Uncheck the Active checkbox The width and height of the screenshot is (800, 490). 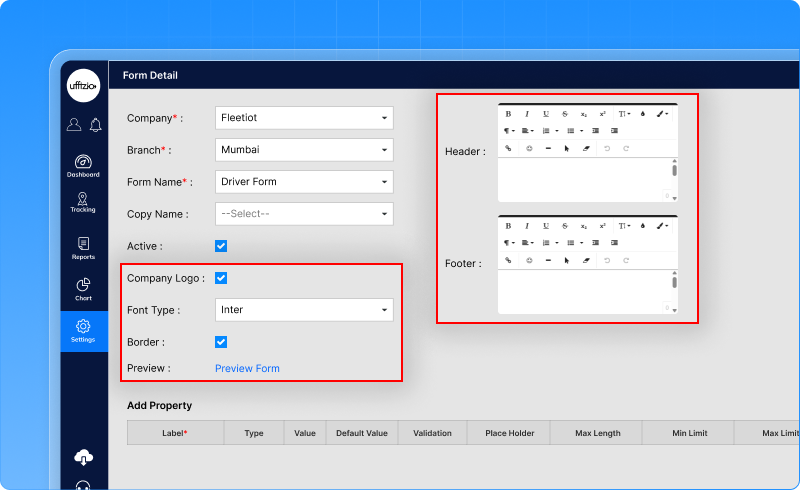point(221,246)
